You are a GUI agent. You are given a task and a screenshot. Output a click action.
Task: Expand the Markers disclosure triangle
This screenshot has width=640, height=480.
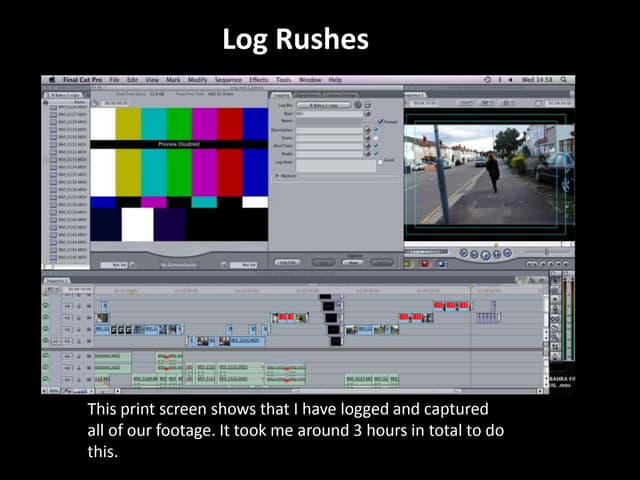277,176
